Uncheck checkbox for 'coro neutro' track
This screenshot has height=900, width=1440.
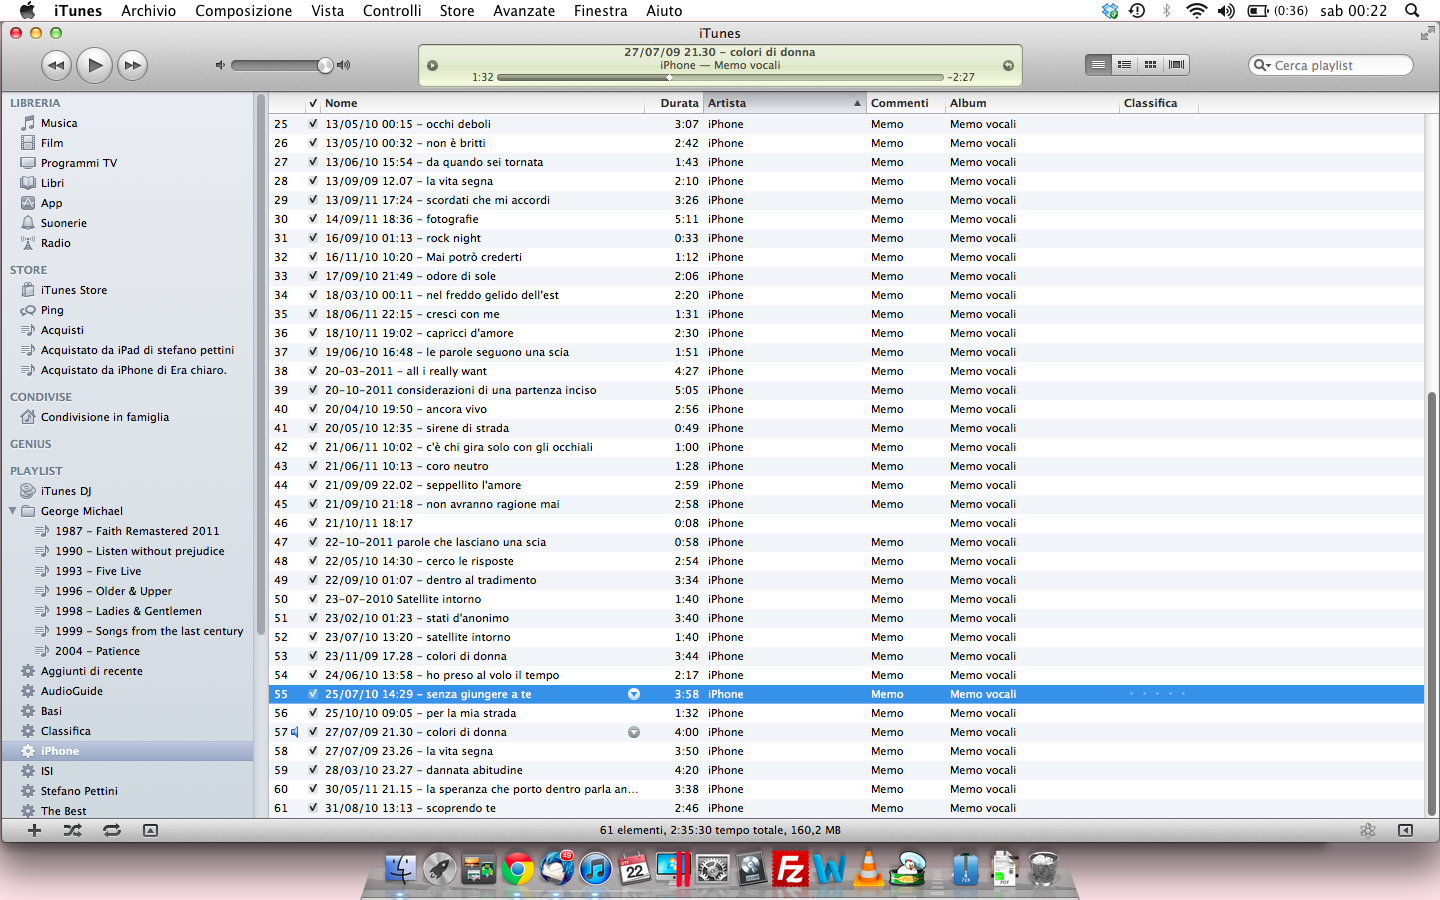pos(313,466)
